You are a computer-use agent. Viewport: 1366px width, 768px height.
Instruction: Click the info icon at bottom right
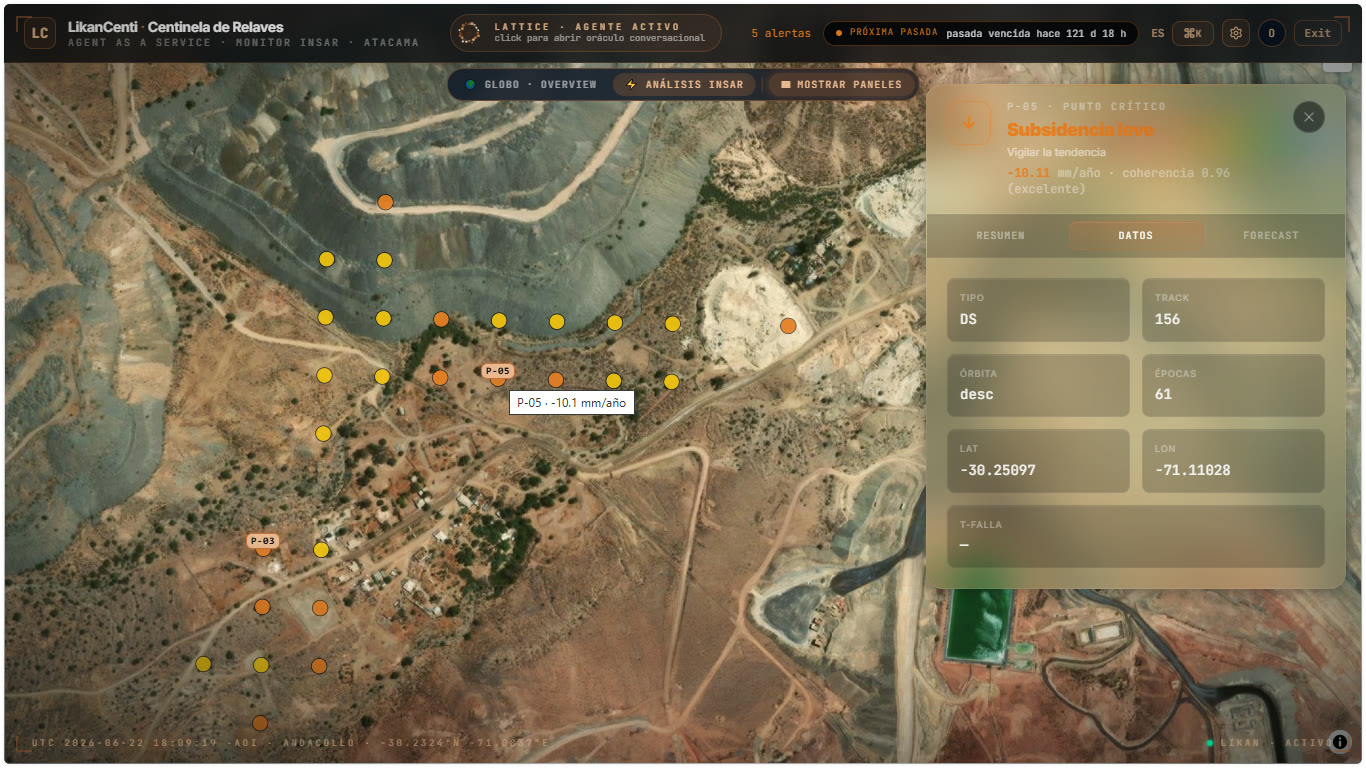[1341, 742]
